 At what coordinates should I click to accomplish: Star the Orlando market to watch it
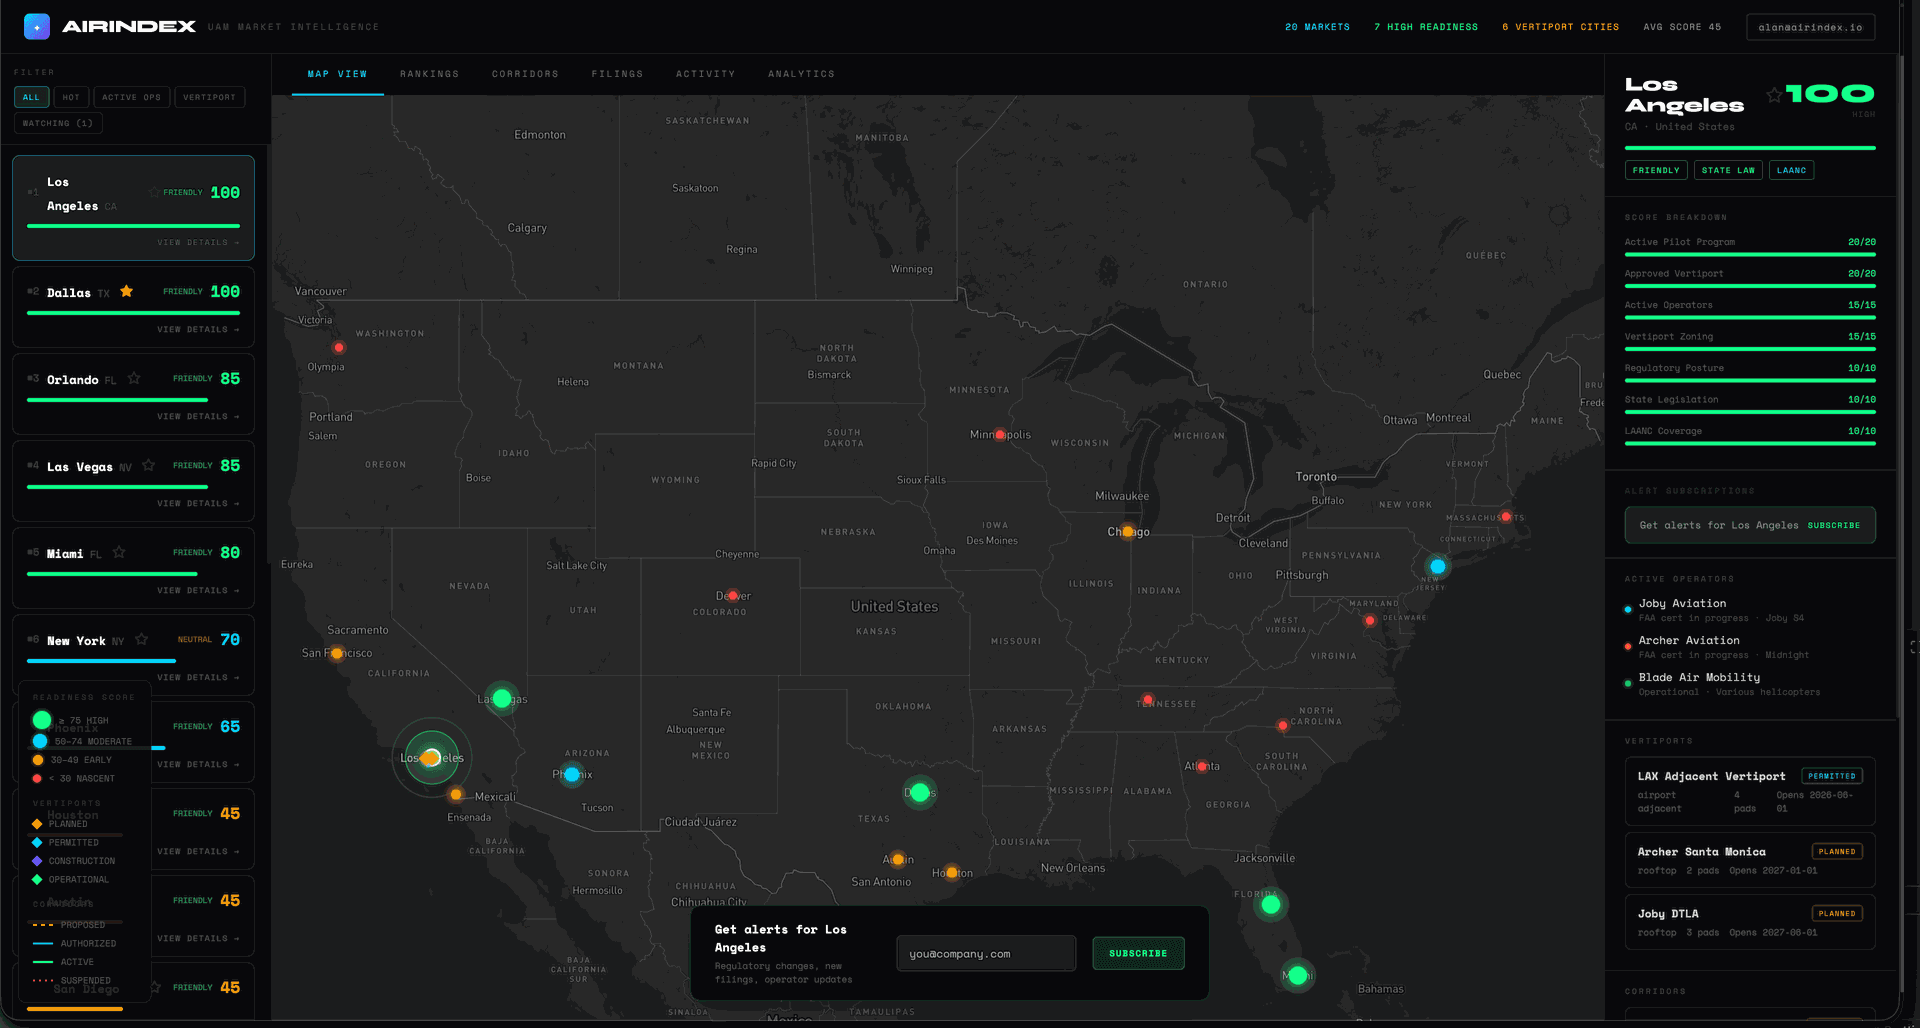[x=133, y=379]
